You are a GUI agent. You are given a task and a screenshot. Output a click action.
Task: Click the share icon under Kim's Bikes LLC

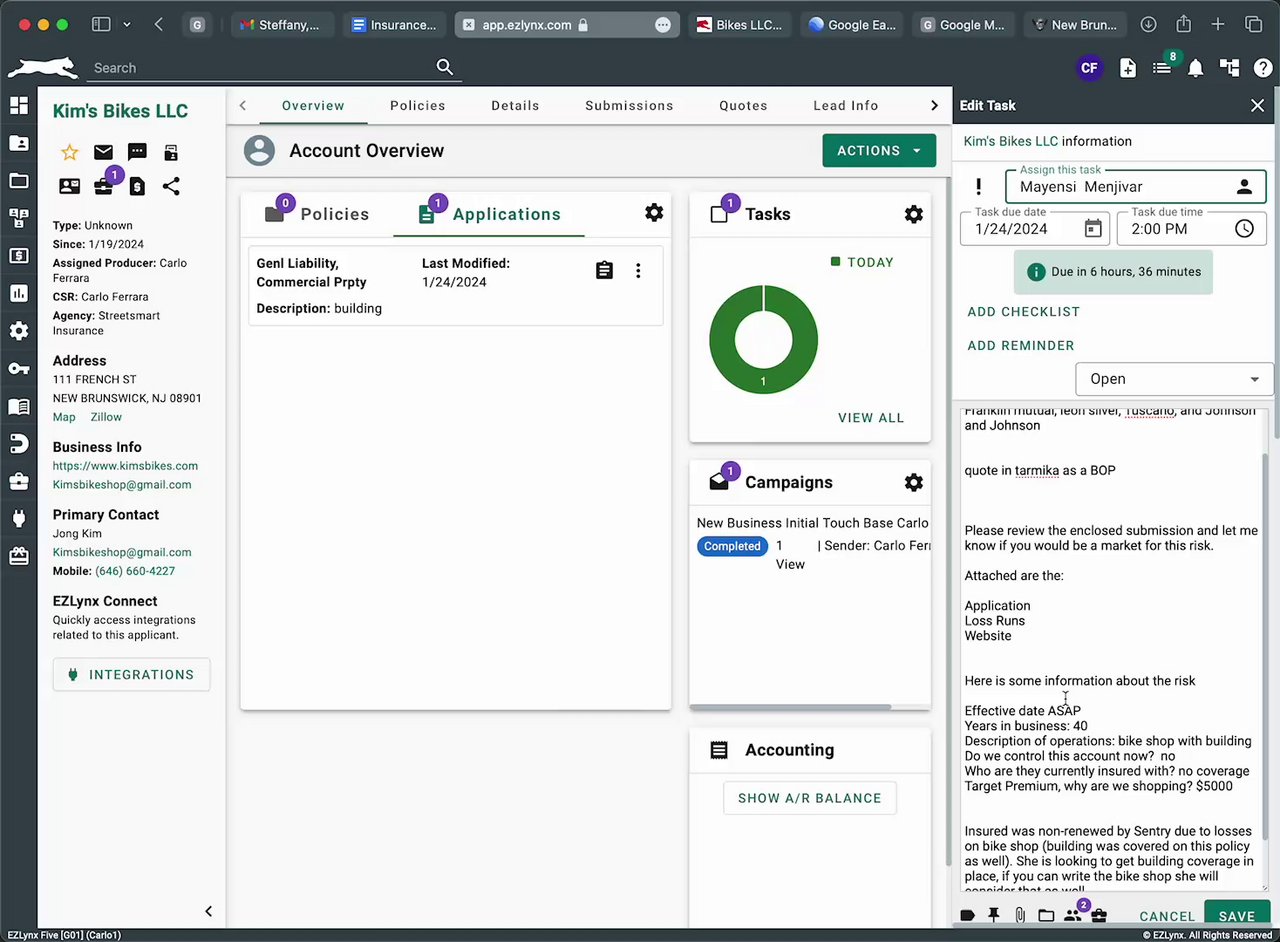coord(171,186)
